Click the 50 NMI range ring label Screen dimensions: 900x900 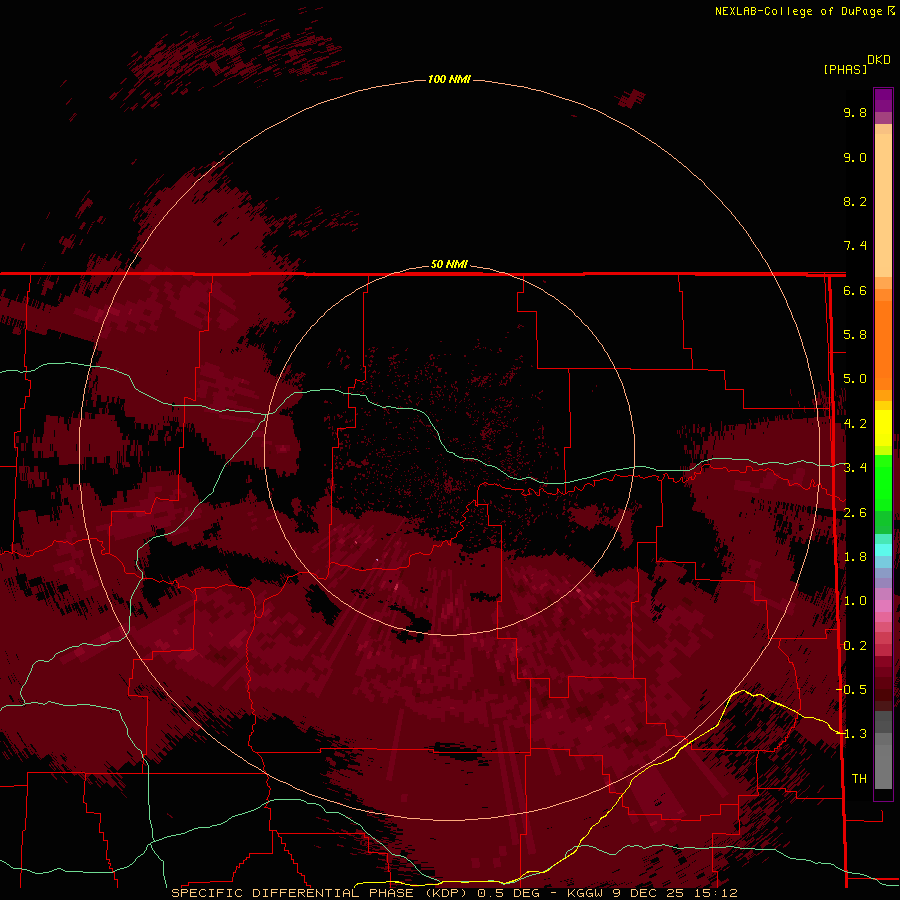(x=449, y=265)
